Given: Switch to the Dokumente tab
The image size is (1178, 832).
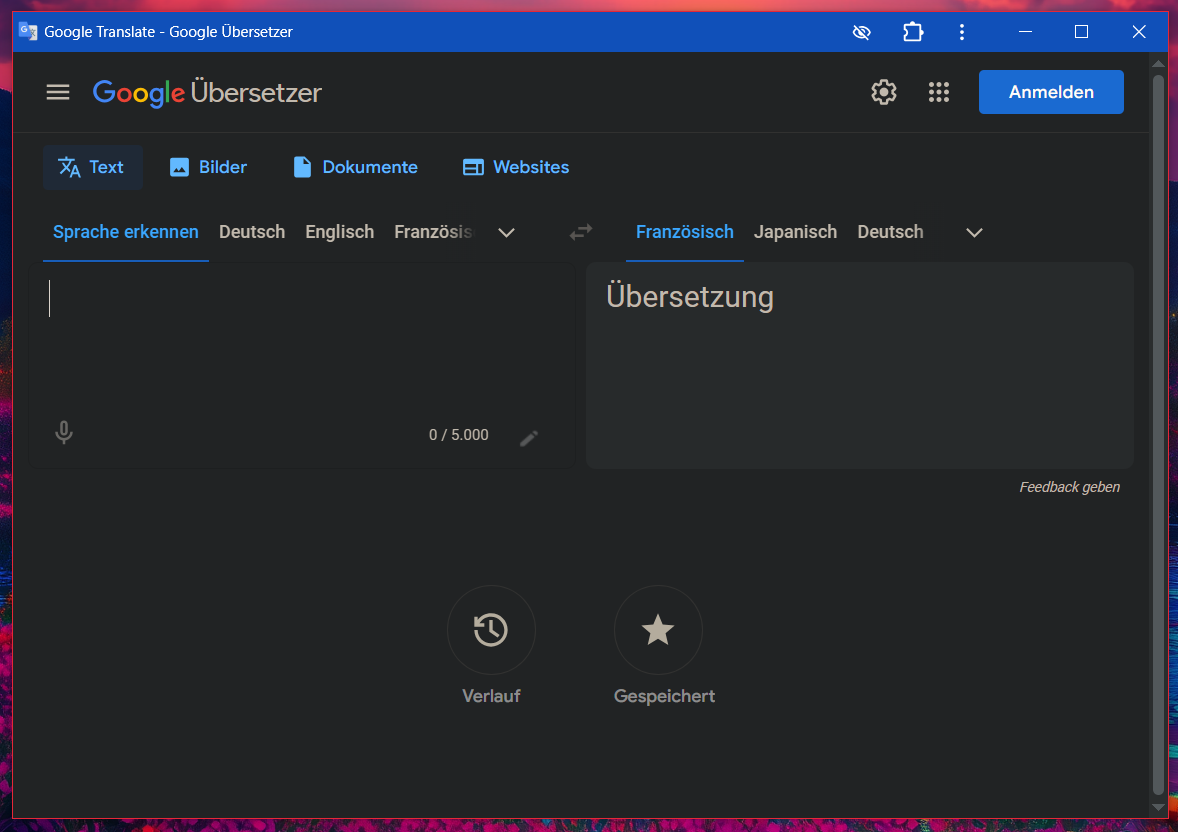Looking at the screenshot, I should pos(355,167).
